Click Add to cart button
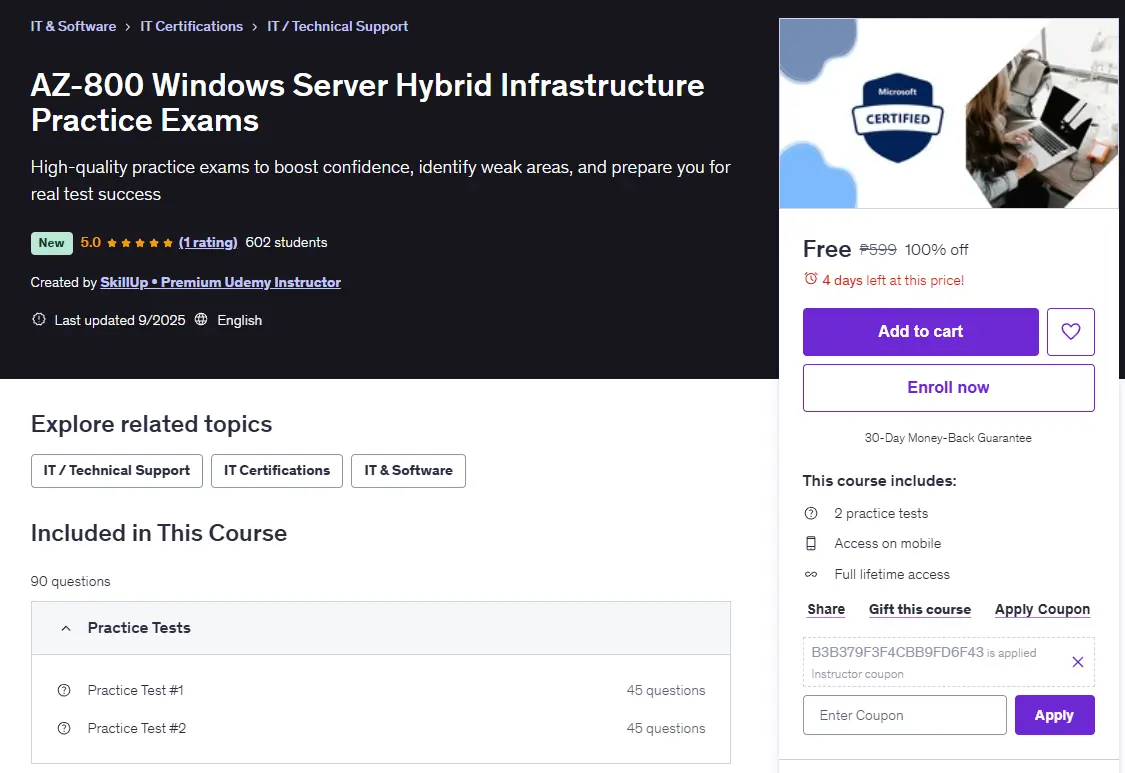This screenshot has height=773, width=1125. click(921, 332)
